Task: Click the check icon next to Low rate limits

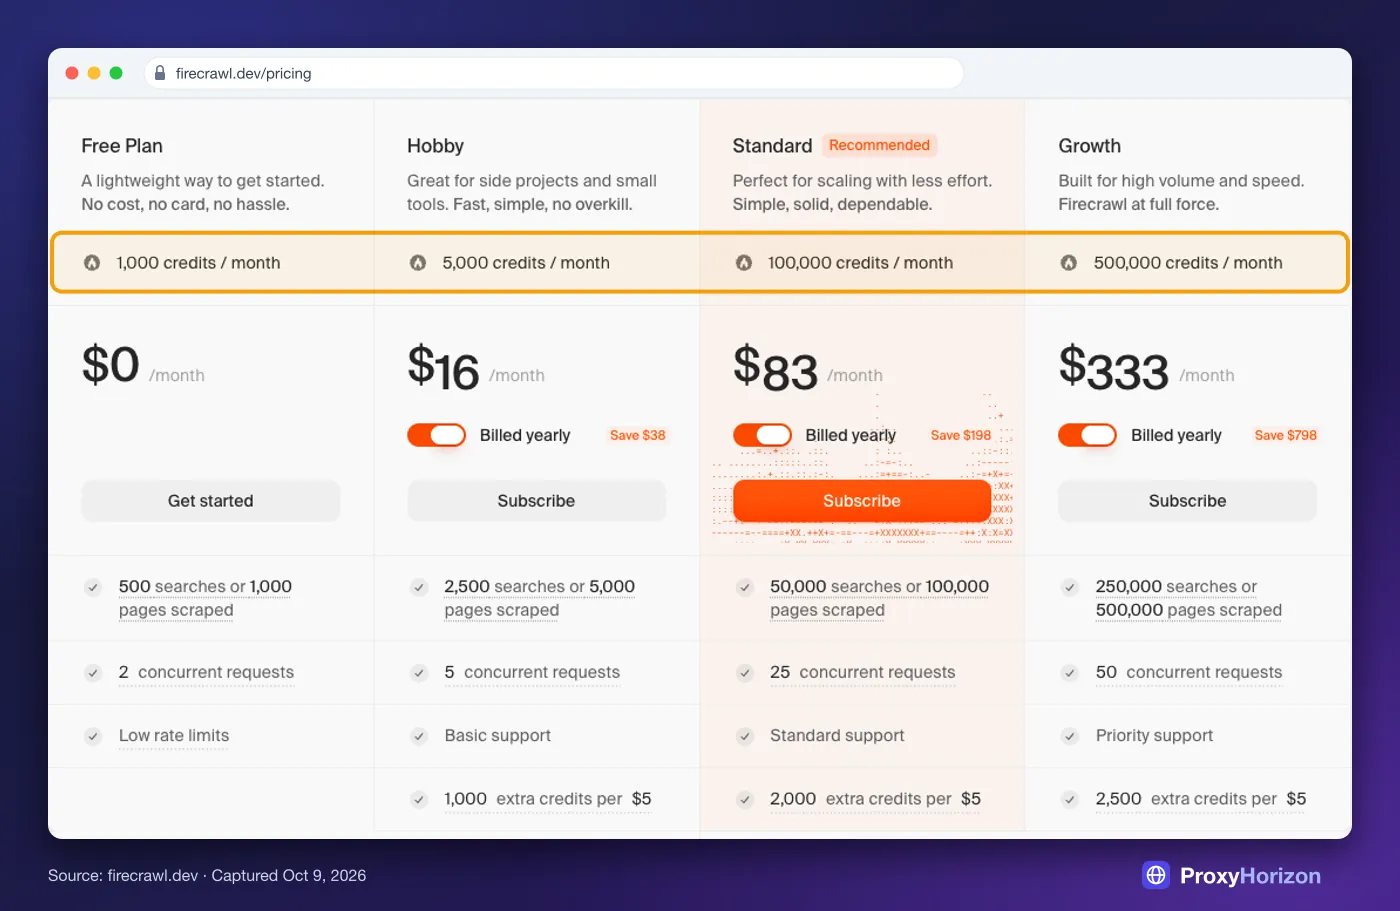Action: (93, 736)
